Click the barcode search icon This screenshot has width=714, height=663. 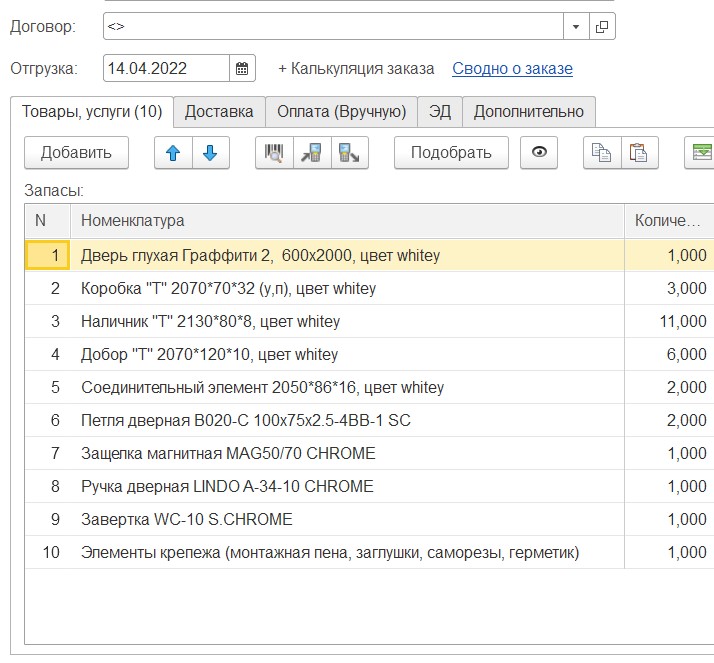pyautogui.click(x=274, y=153)
